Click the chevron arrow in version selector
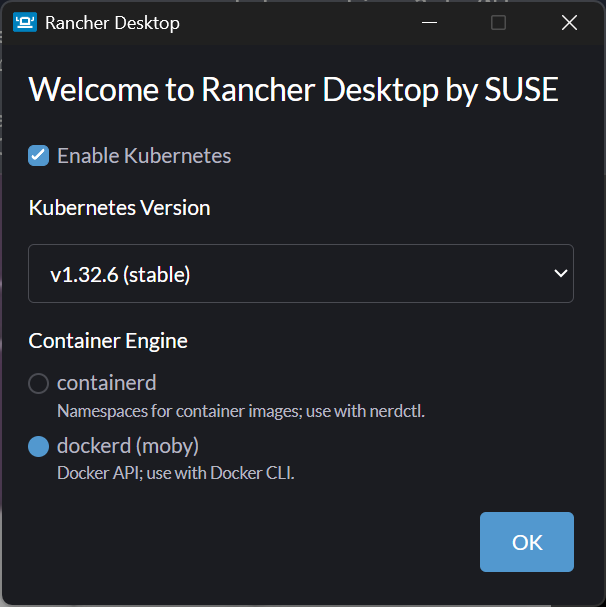 click(x=561, y=273)
